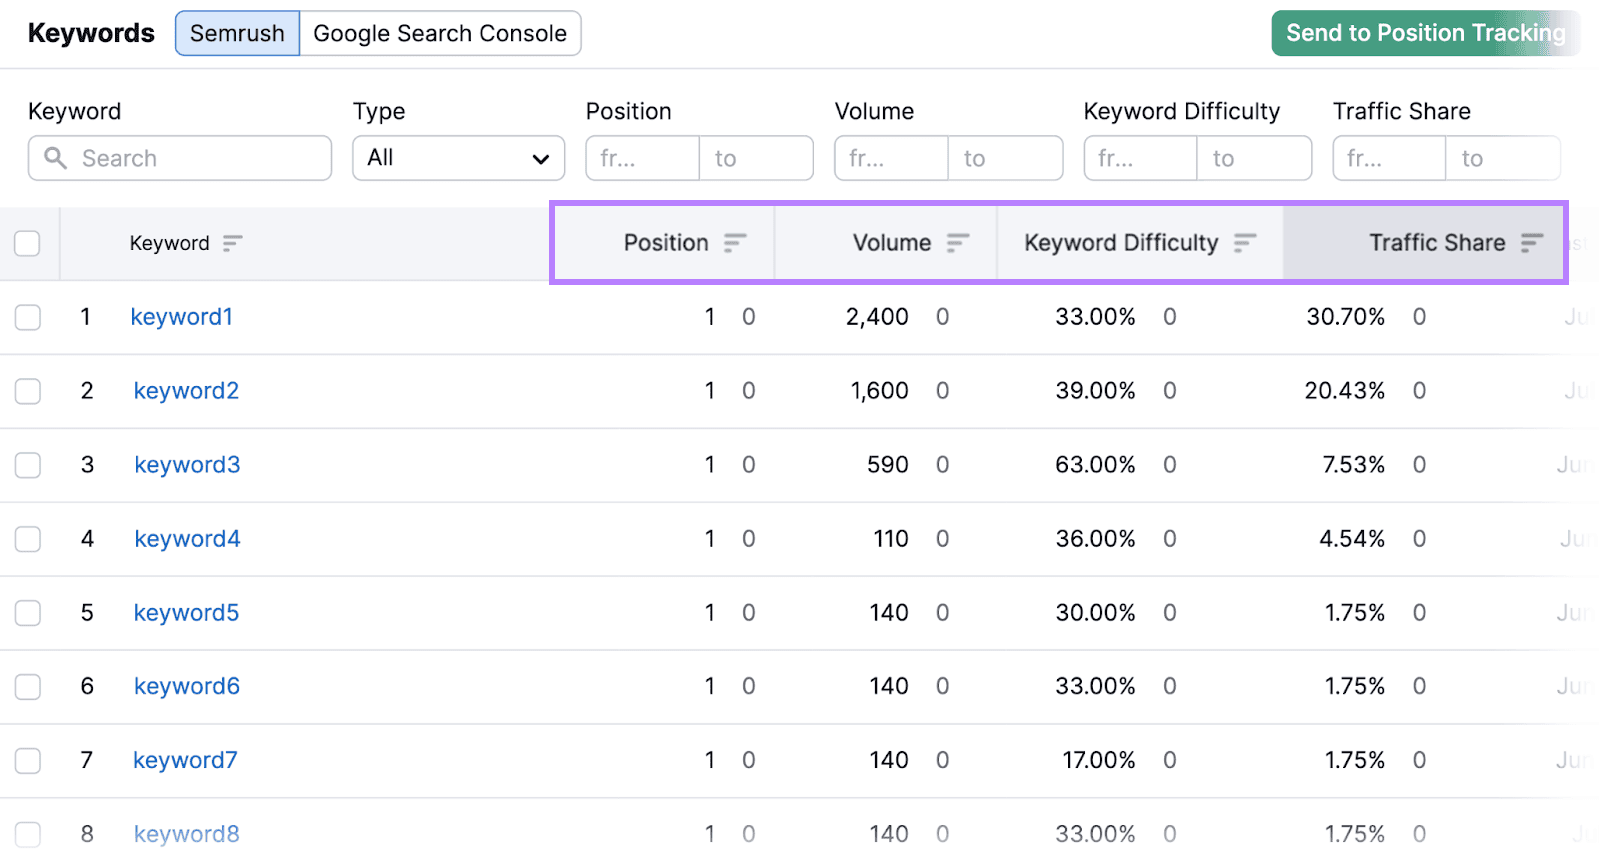The height and width of the screenshot is (868, 1600).
Task: Switch to the Google Search Console tab
Action: point(440,33)
